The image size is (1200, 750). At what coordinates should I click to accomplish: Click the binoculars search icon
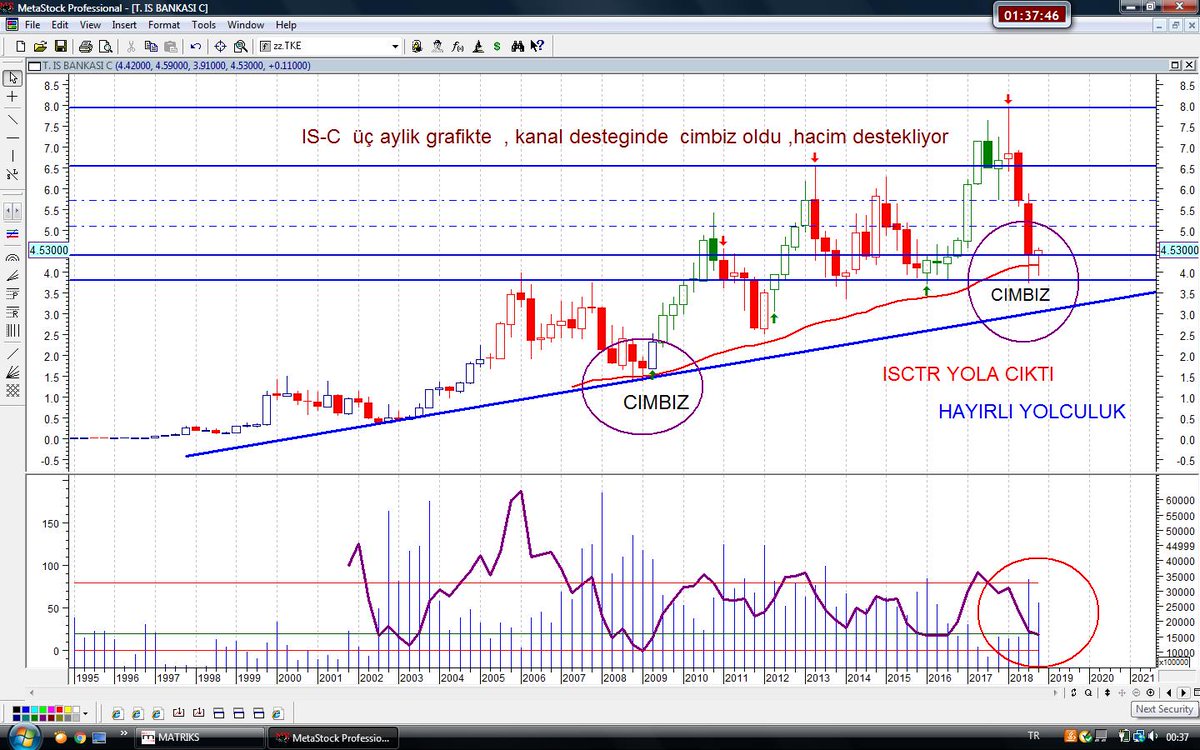click(x=518, y=46)
